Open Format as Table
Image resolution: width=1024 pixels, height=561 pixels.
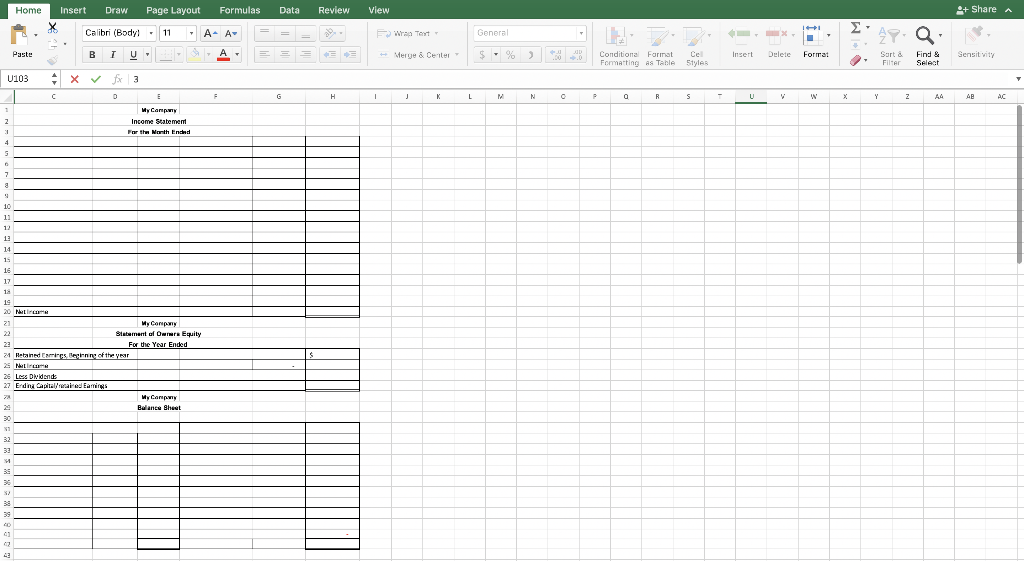660,46
